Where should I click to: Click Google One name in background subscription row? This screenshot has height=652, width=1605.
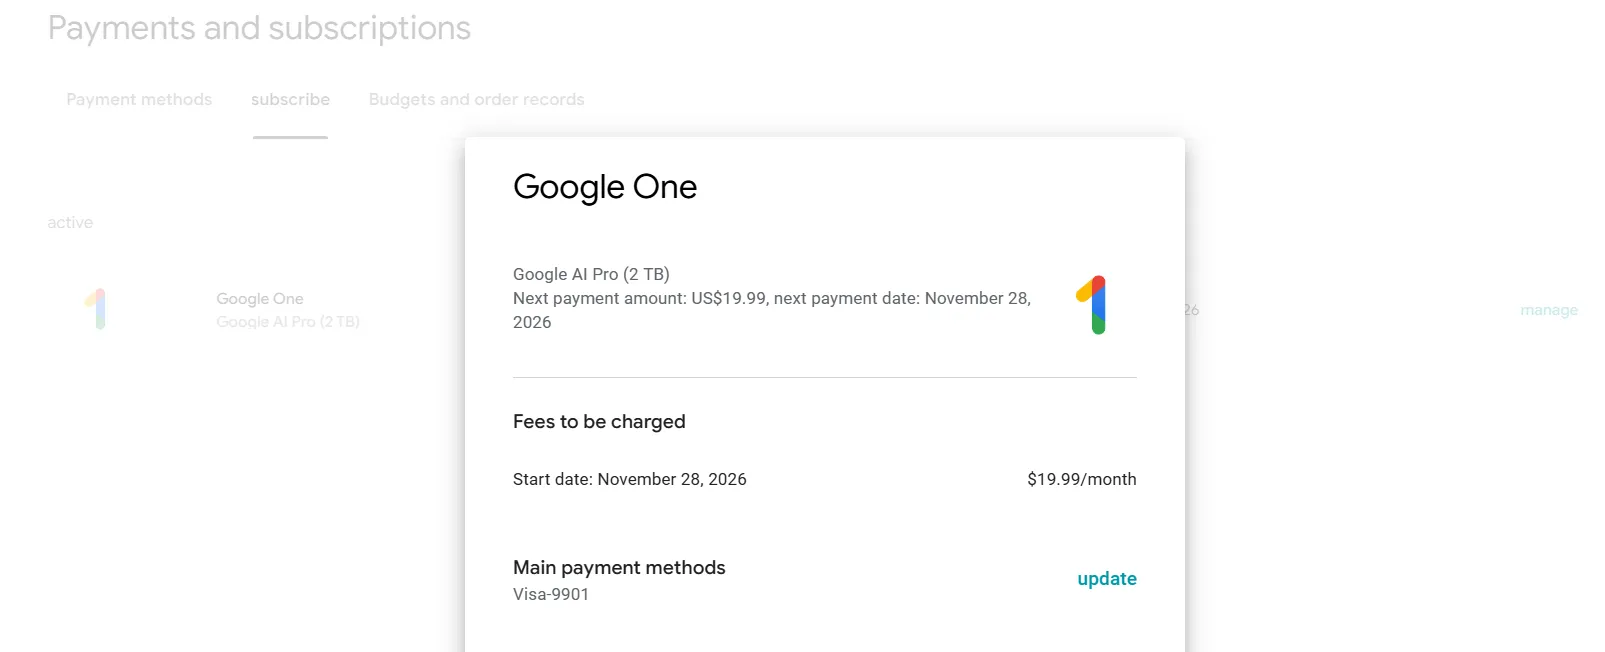tap(259, 299)
